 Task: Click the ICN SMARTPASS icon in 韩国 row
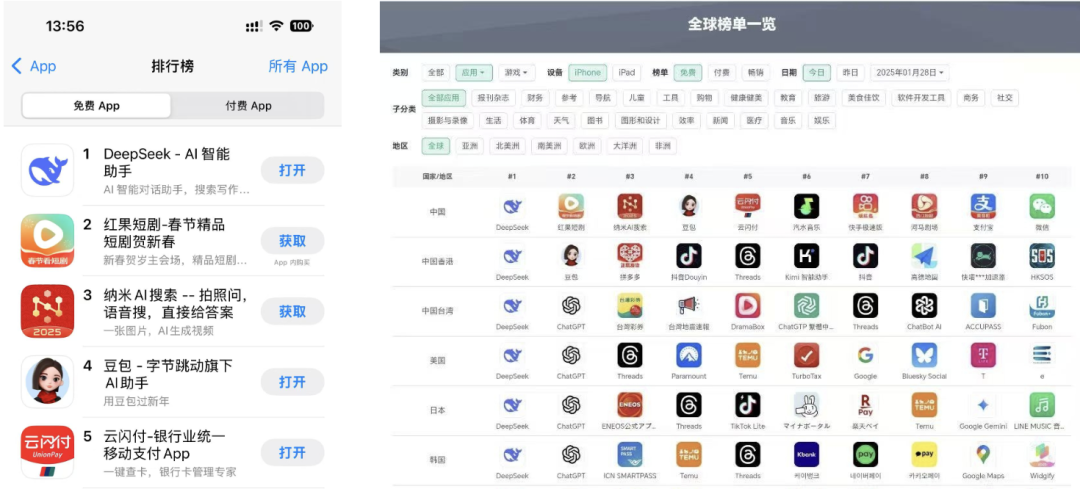[630, 455]
